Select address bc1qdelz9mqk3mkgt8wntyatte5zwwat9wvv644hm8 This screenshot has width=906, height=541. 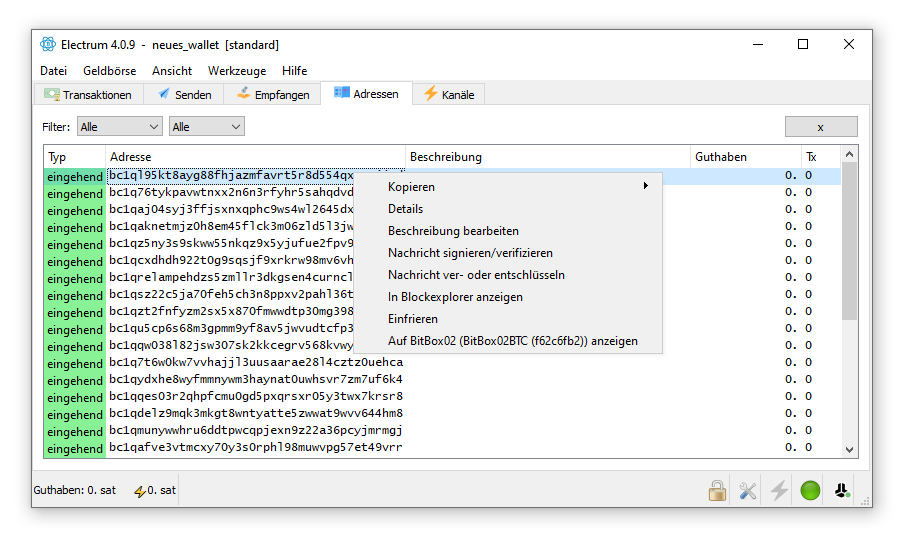click(256, 413)
